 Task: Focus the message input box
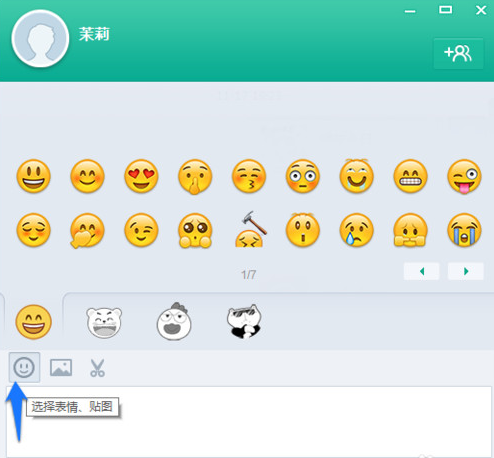tap(249, 421)
